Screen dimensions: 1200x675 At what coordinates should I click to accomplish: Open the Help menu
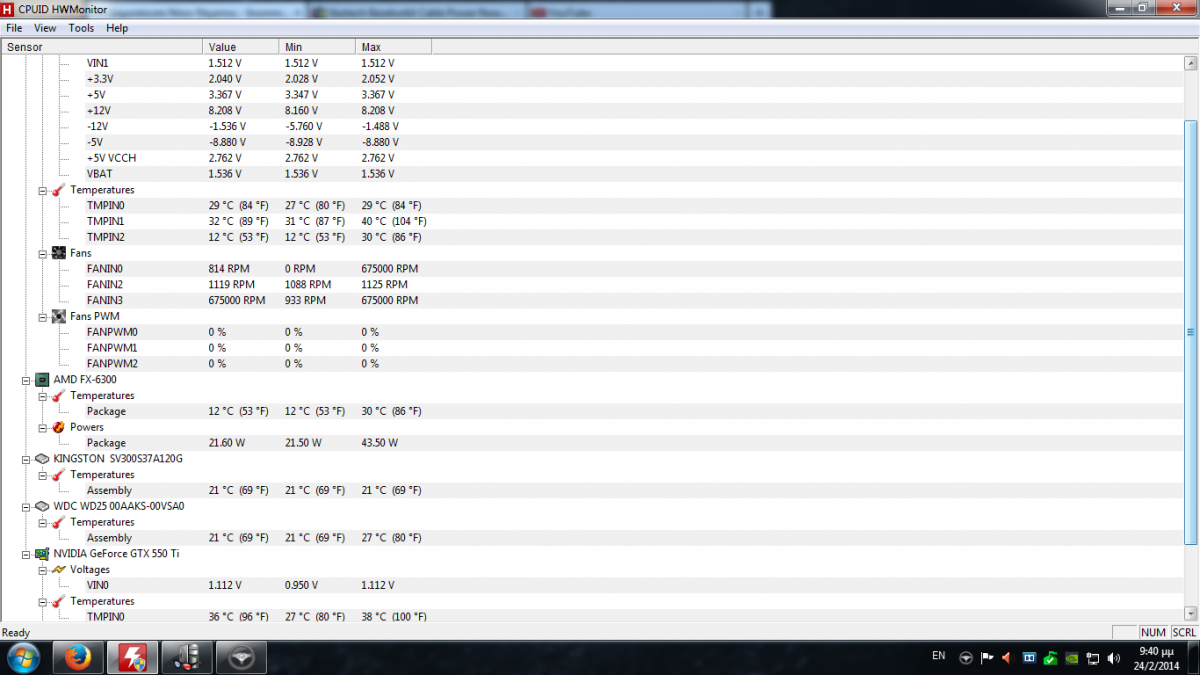(117, 28)
